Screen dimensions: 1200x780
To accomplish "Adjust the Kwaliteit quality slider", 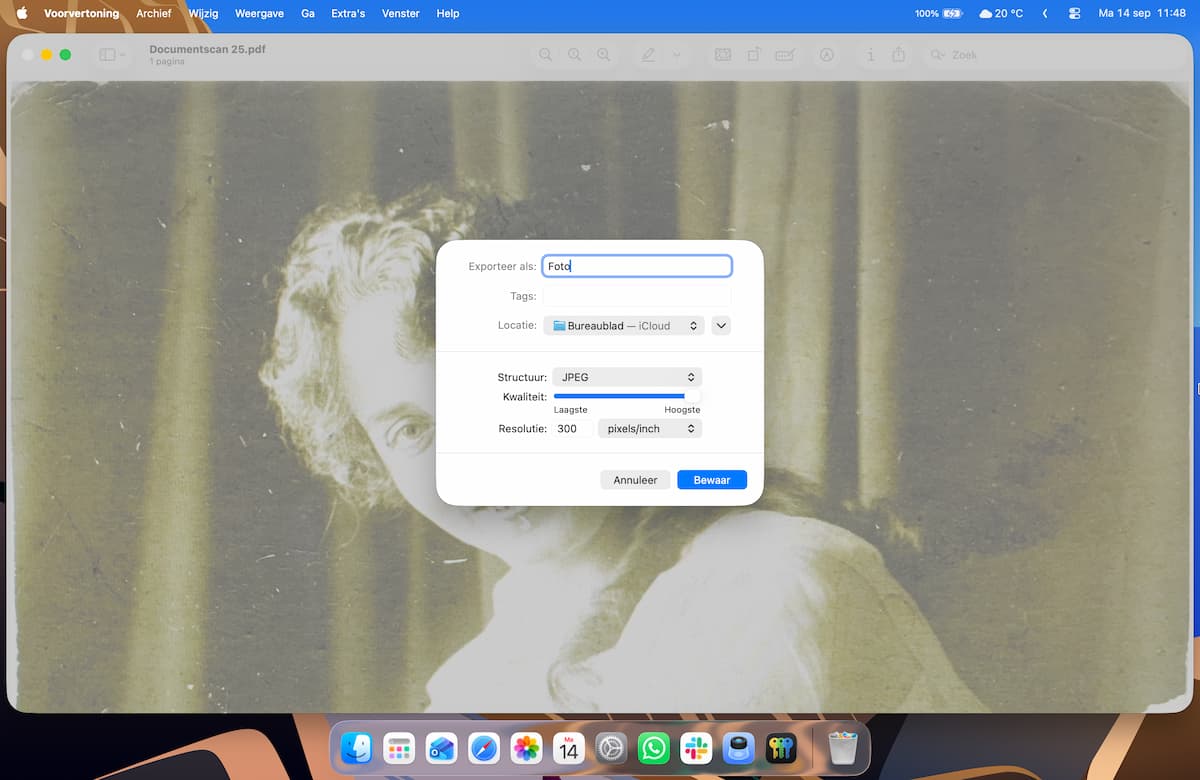I will tap(627, 397).
